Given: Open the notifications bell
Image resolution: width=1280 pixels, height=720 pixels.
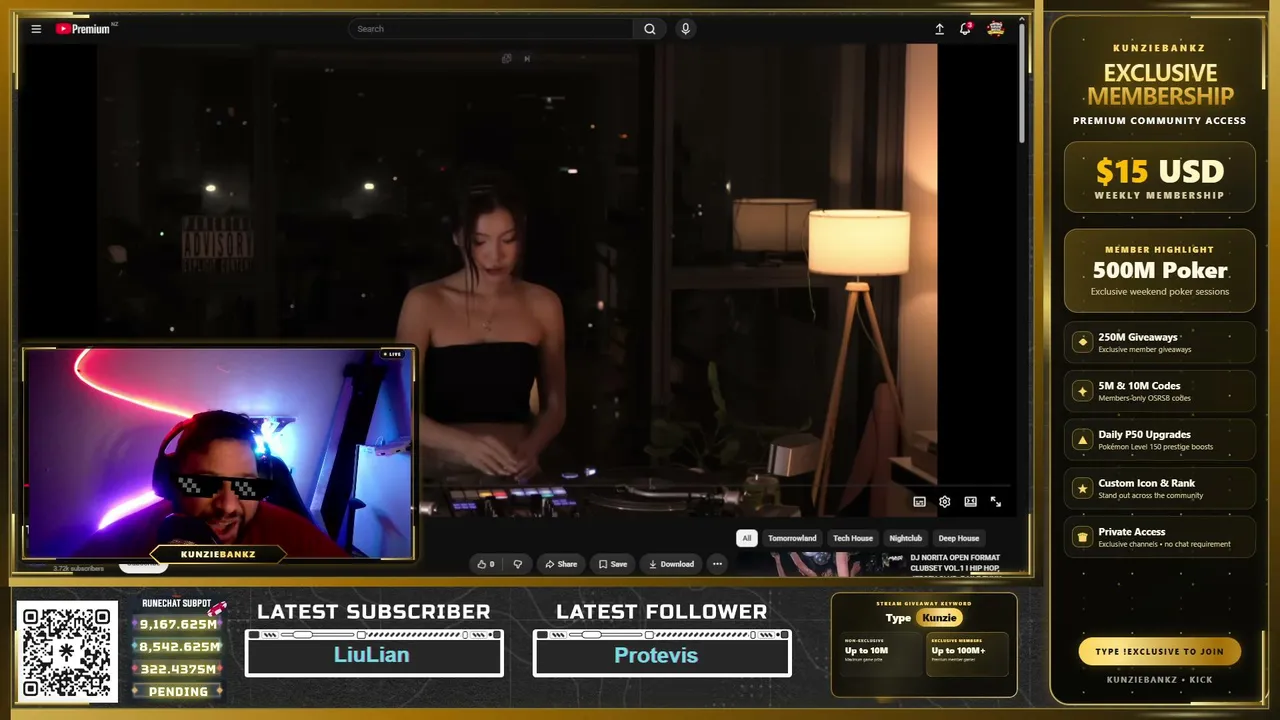Looking at the screenshot, I should [x=965, y=29].
